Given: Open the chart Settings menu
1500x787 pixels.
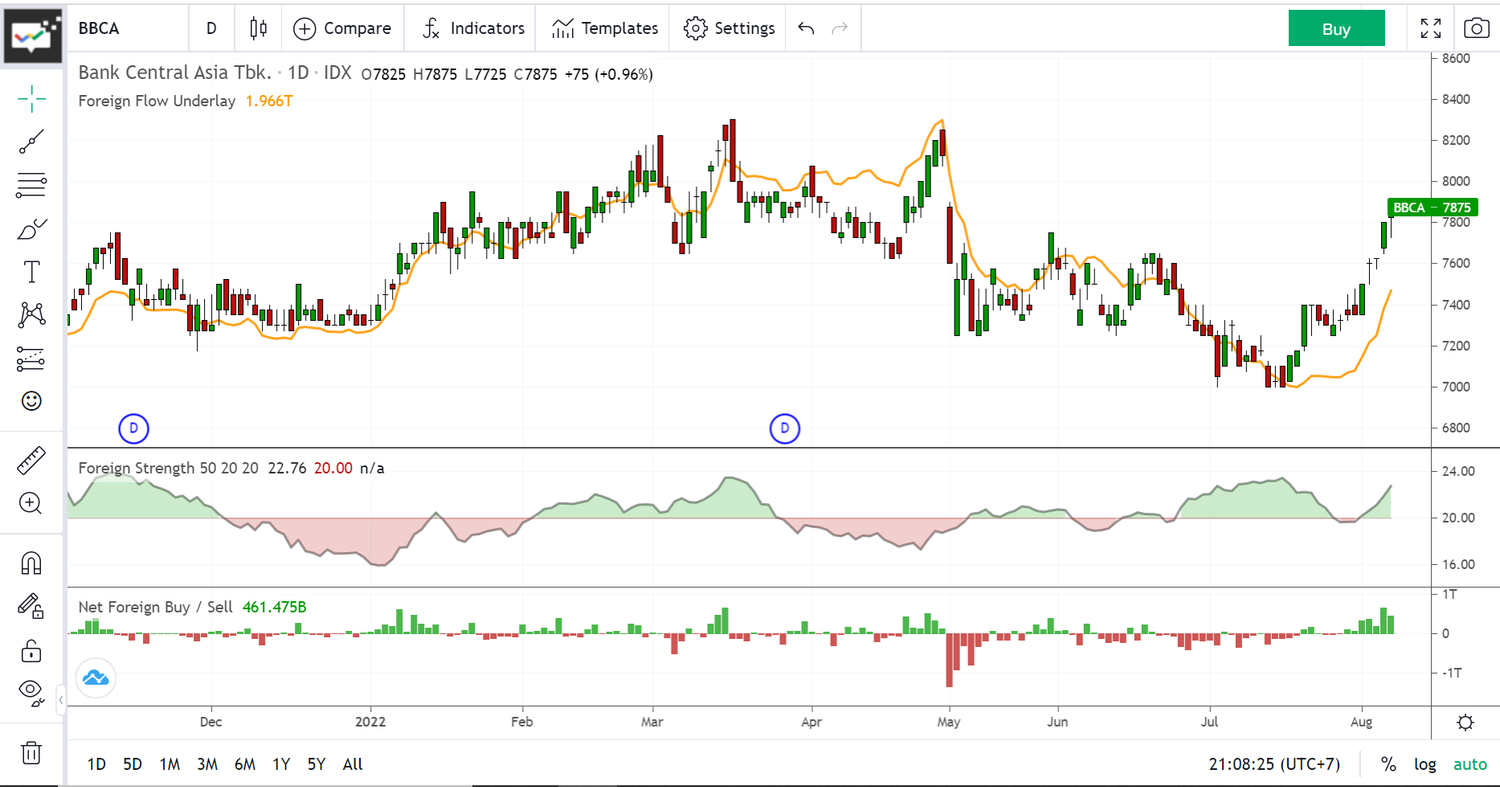Looking at the screenshot, I should [727, 28].
